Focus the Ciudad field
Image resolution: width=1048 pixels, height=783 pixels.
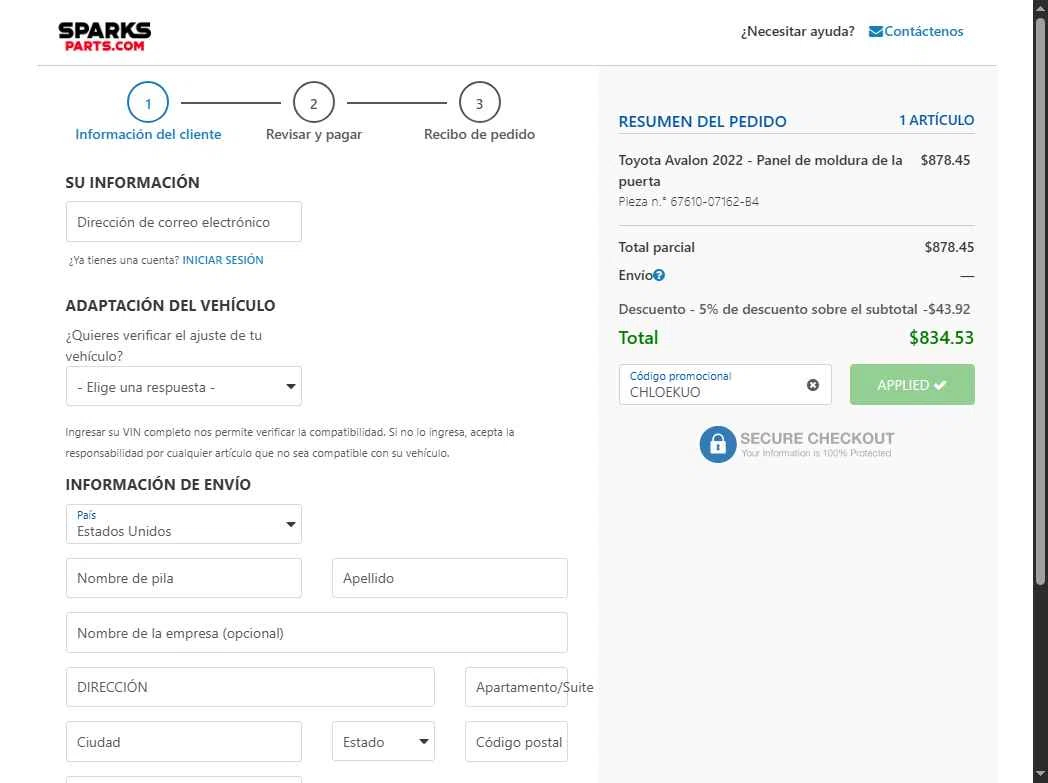[x=184, y=741]
